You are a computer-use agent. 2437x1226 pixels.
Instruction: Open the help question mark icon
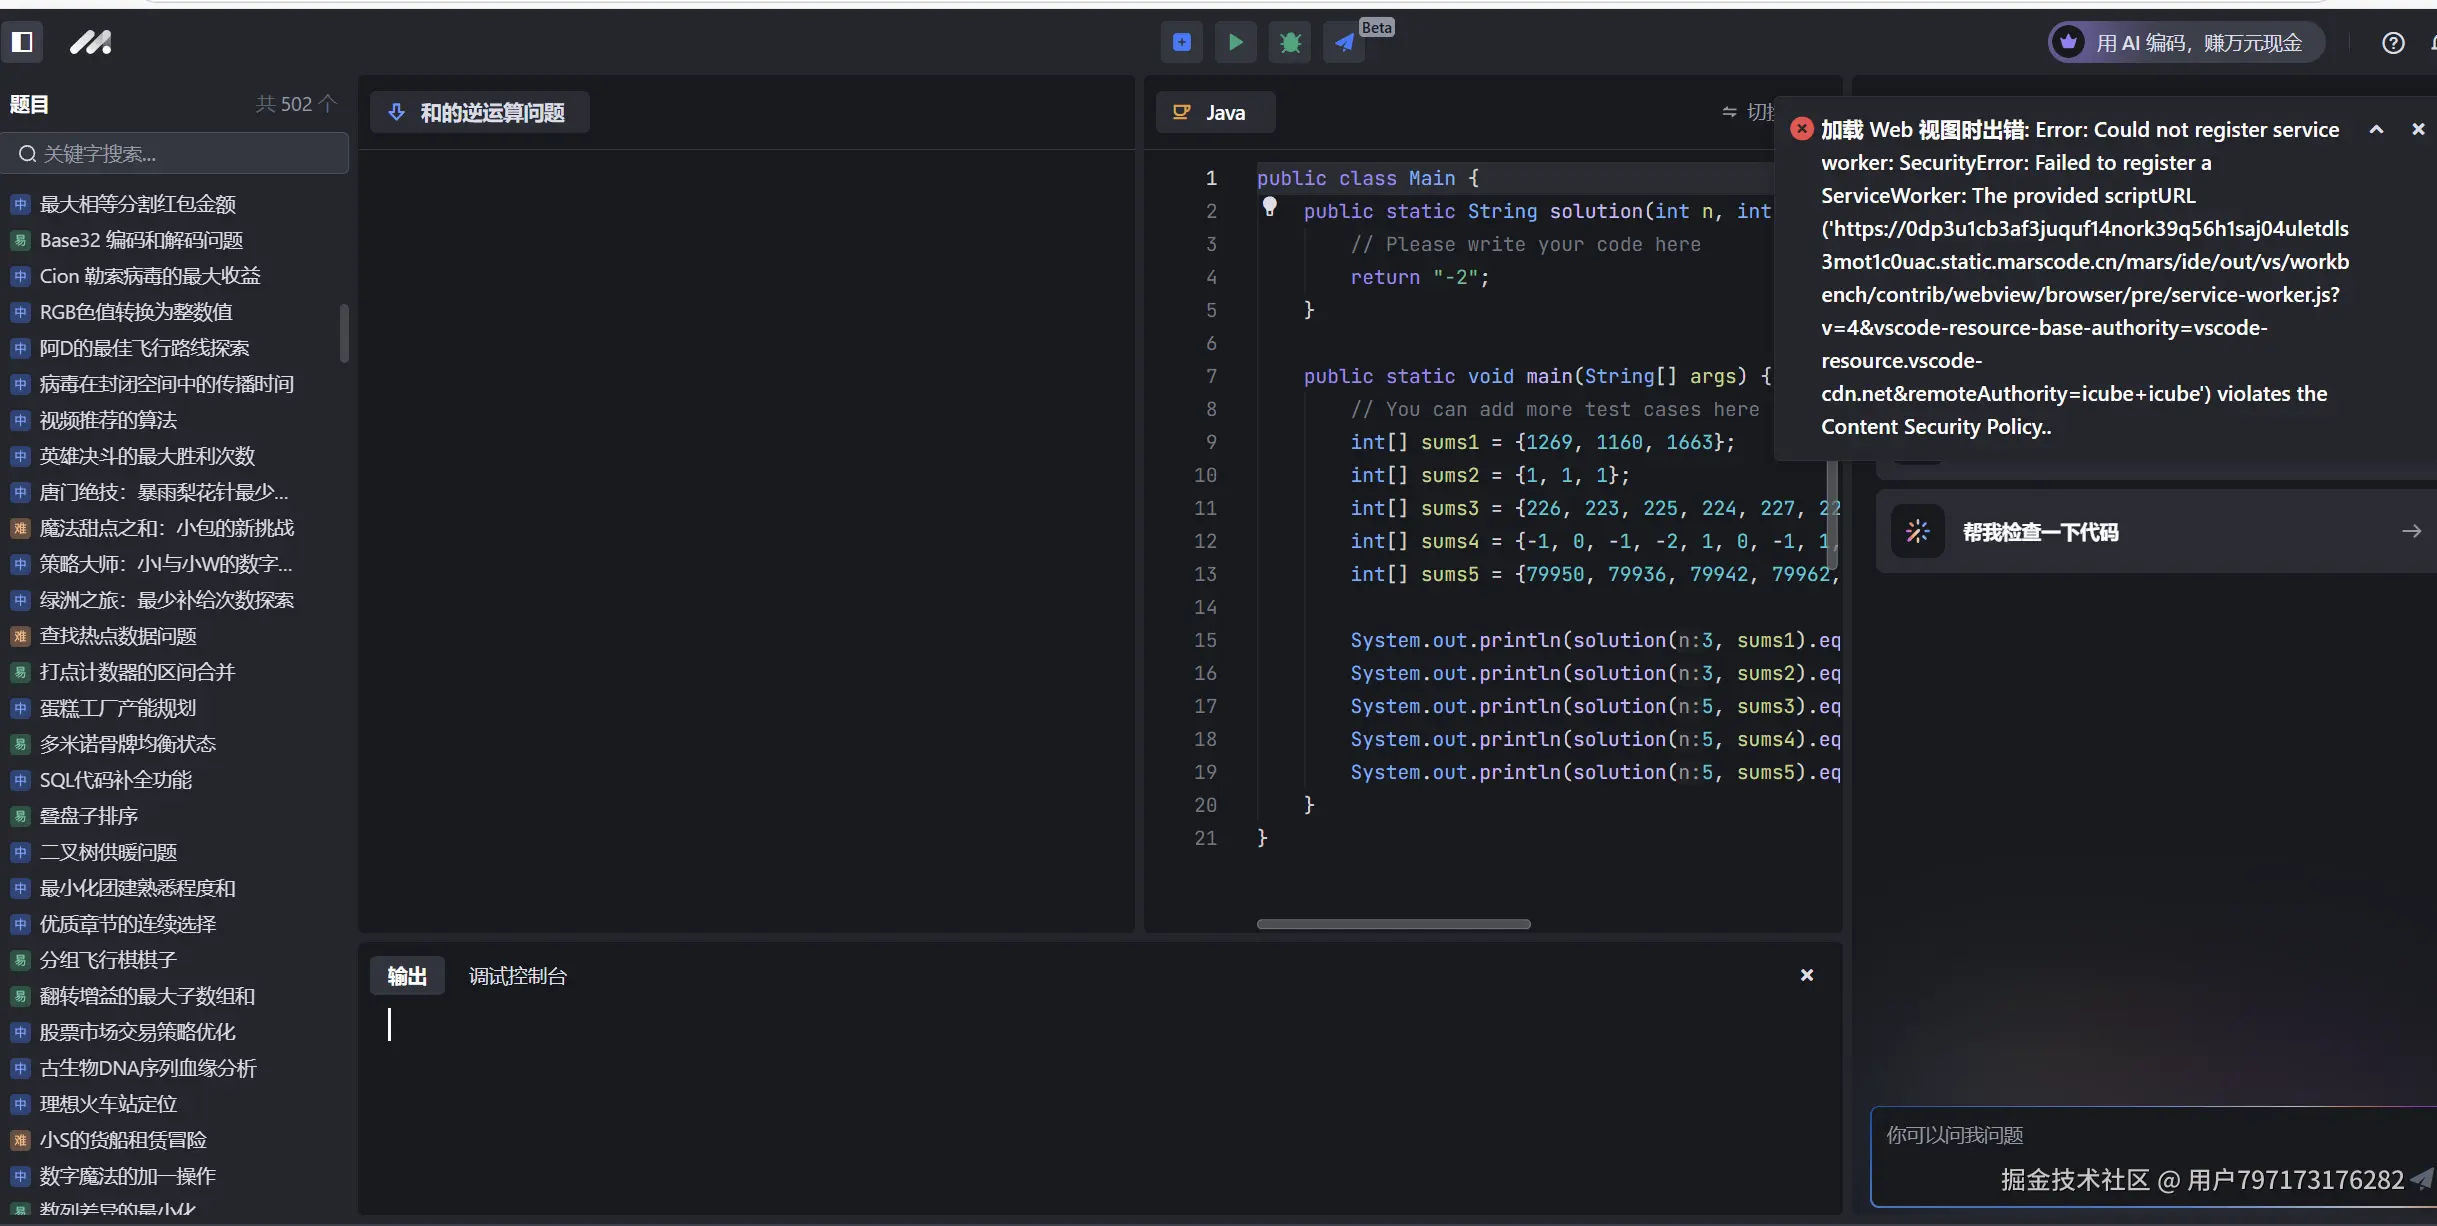[x=2392, y=43]
